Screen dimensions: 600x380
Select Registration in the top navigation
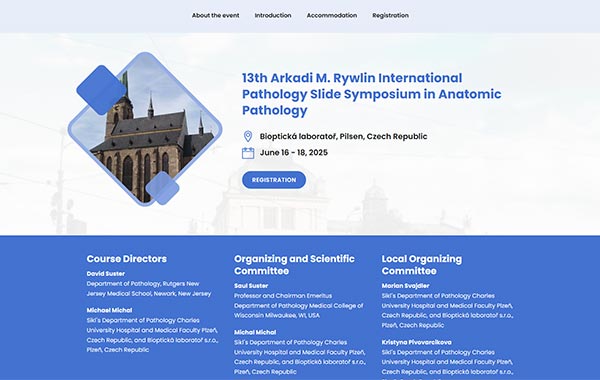390,15
